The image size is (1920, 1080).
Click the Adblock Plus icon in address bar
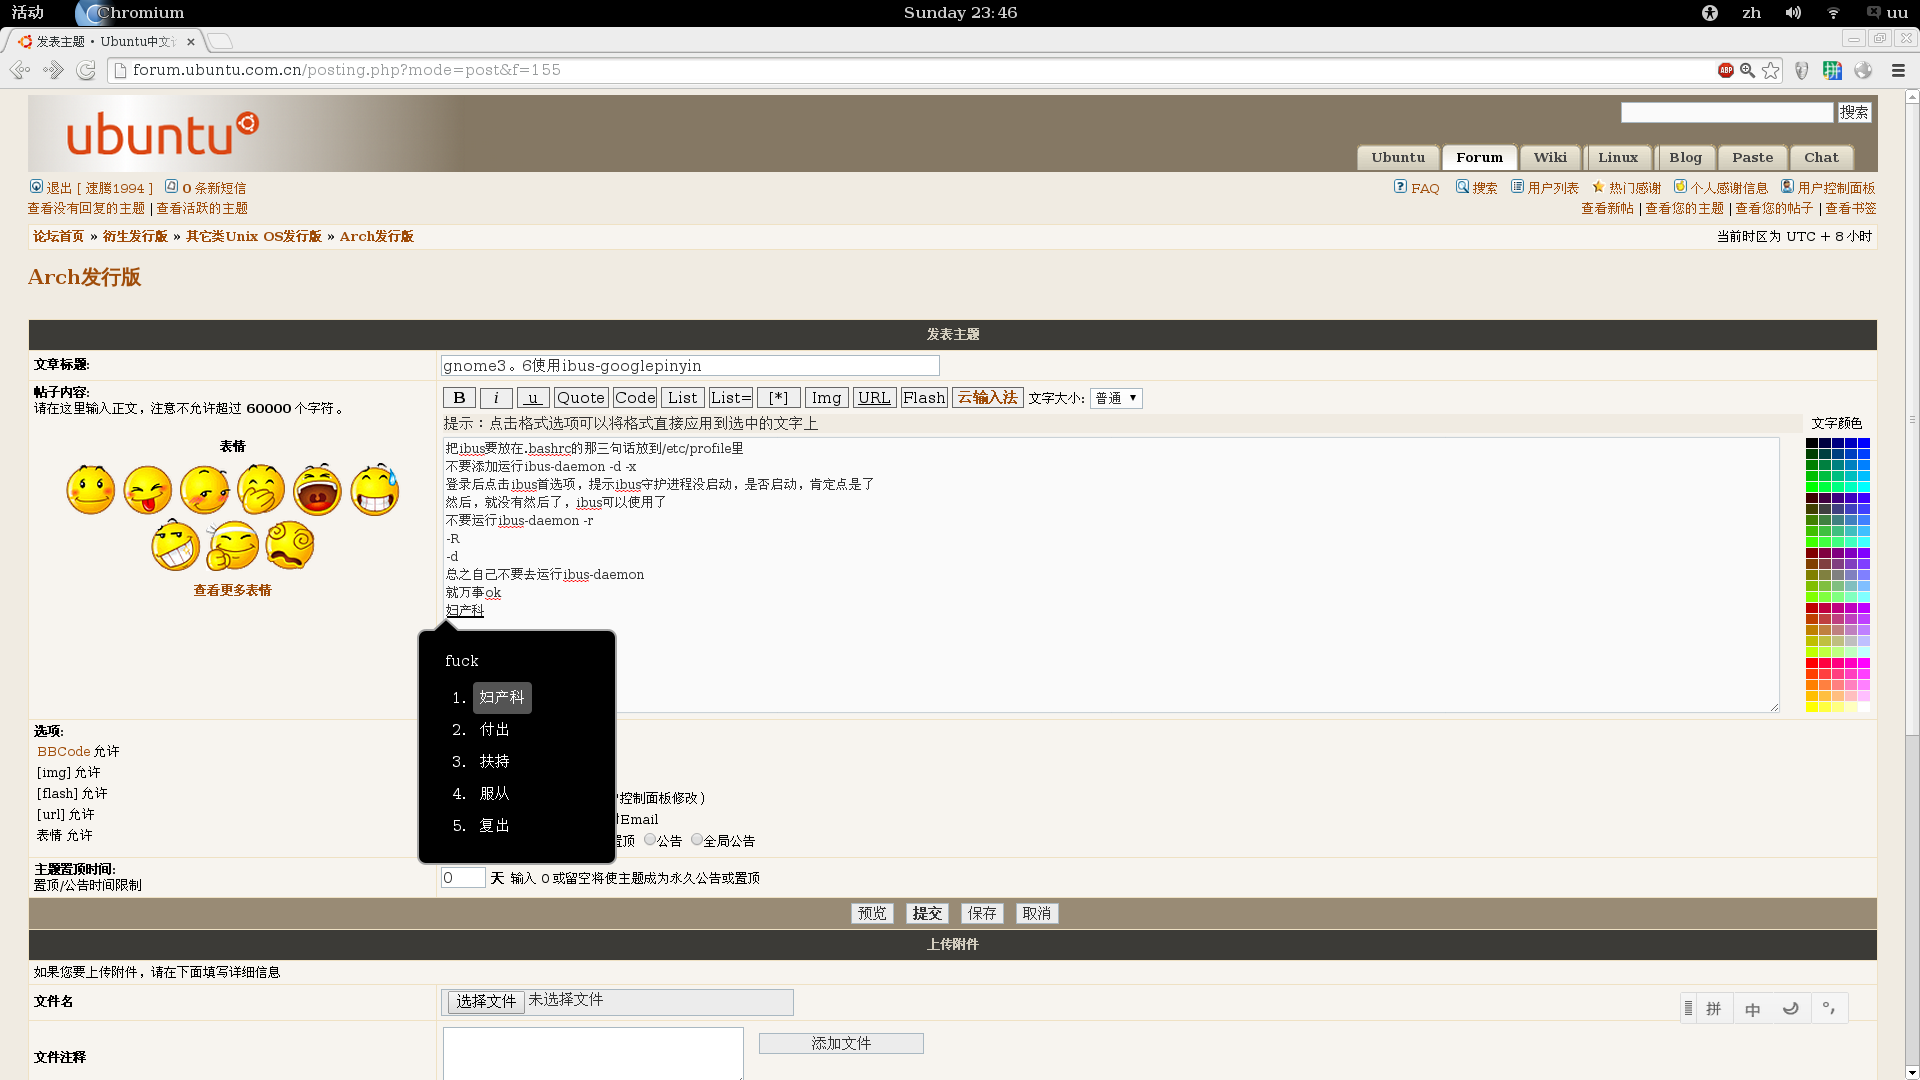(x=1726, y=70)
